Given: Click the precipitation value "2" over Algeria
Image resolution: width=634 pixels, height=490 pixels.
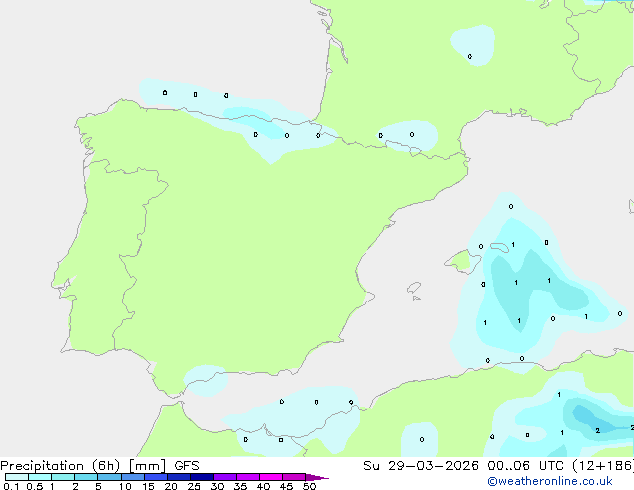Looking at the screenshot, I should [598, 431].
